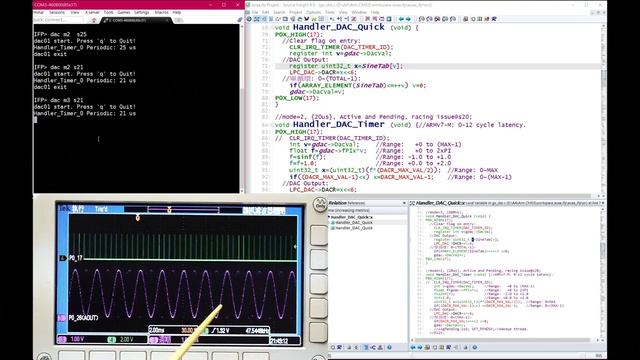The height and width of the screenshot is (360, 640).
Task: Open the View menu in MobaXterm
Action: click(75, 13)
